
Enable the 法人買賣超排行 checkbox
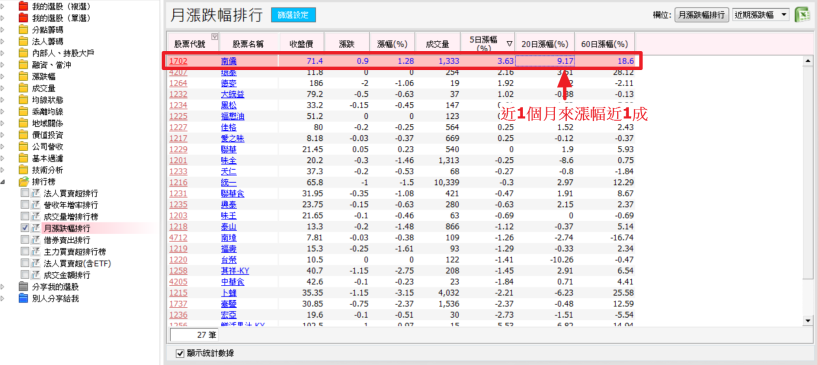(x=25, y=193)
